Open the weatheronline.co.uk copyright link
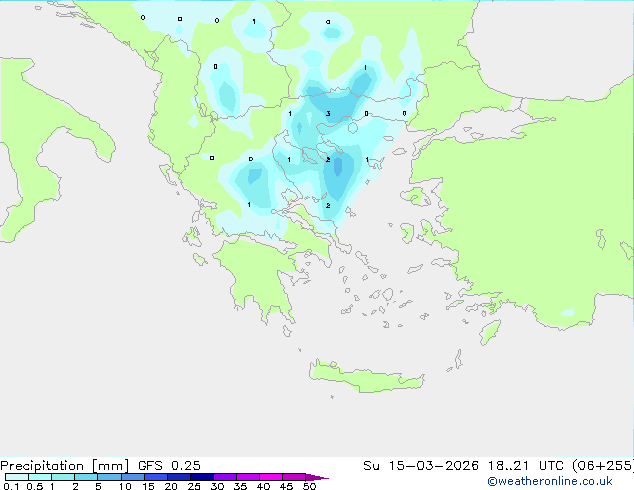The height and width of the screenshot is (490, 634). tap(549, 481)
